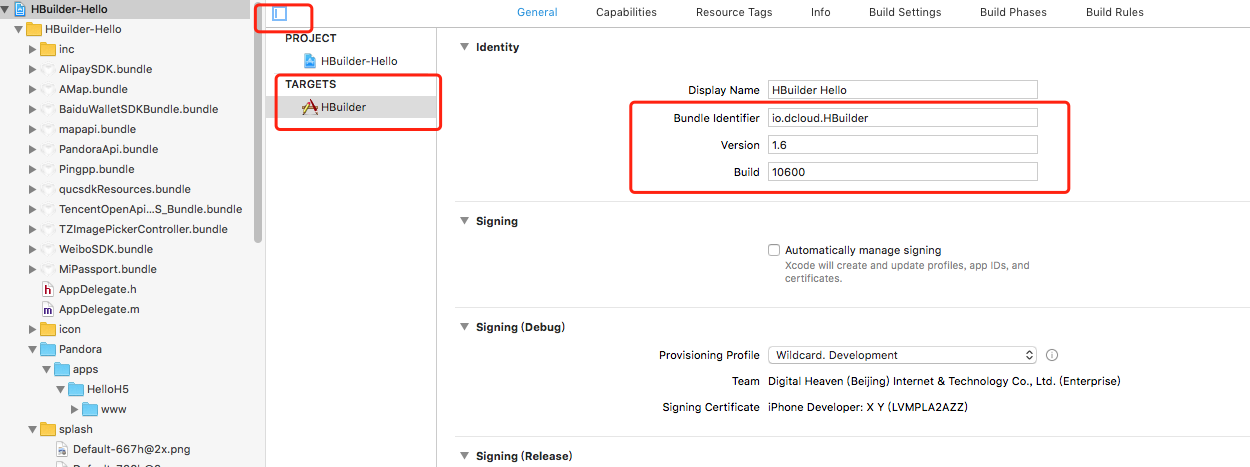Screen dimensions: 1250x467
Task: Click the Bundle Identifier text field
Action: (902, 118)
